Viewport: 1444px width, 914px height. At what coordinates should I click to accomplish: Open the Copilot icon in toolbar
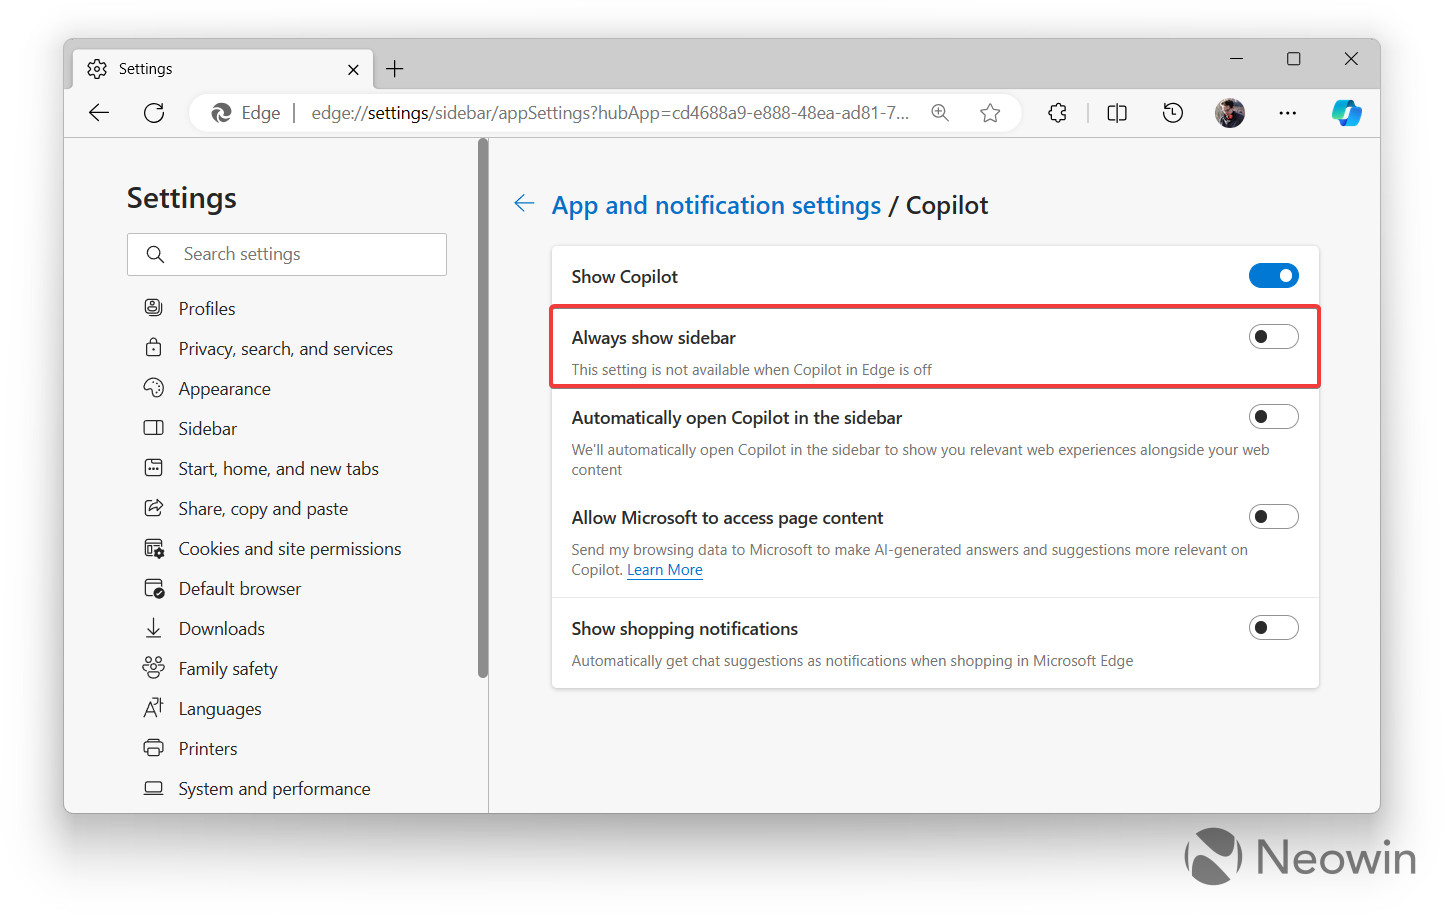click(1346, 113)
